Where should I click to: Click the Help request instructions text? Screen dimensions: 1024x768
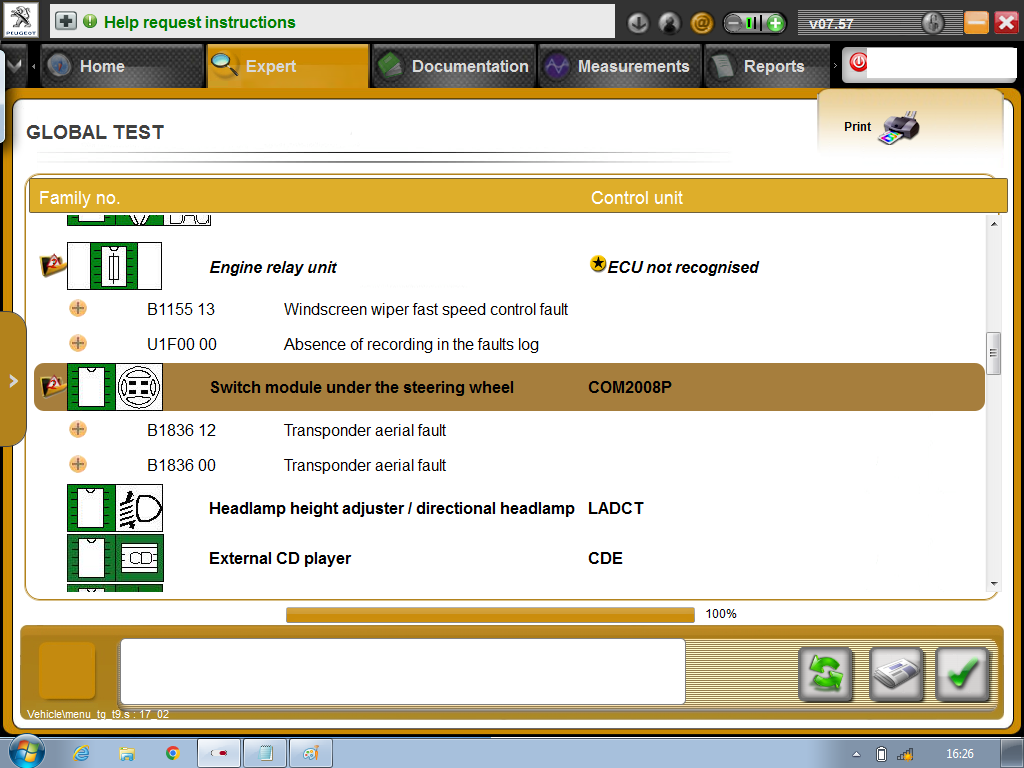coord(199,22)
